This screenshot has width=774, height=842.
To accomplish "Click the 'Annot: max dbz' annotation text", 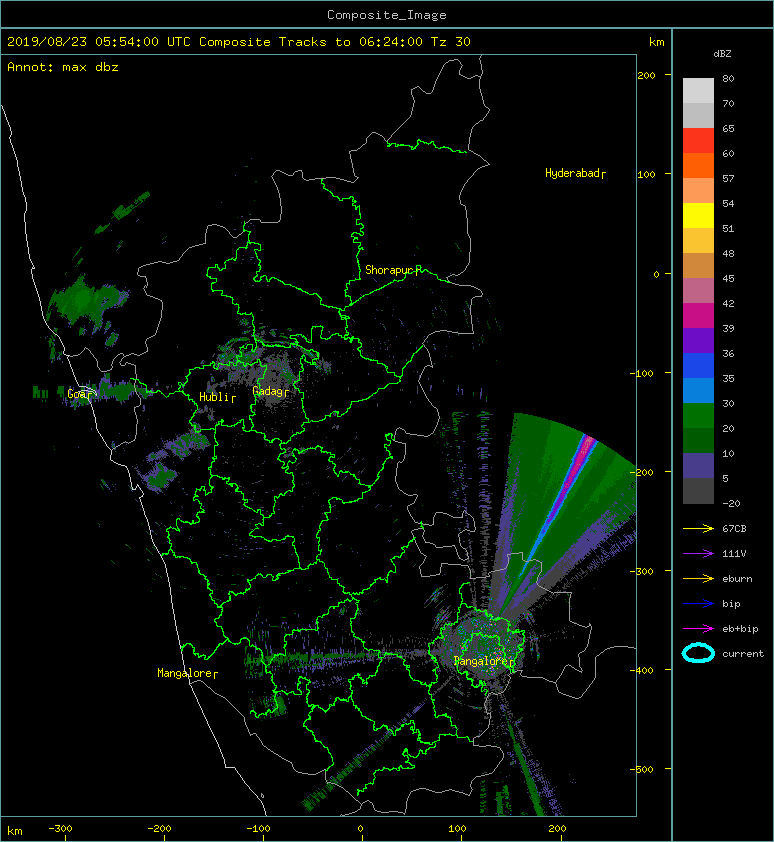I will coord(63,67).
